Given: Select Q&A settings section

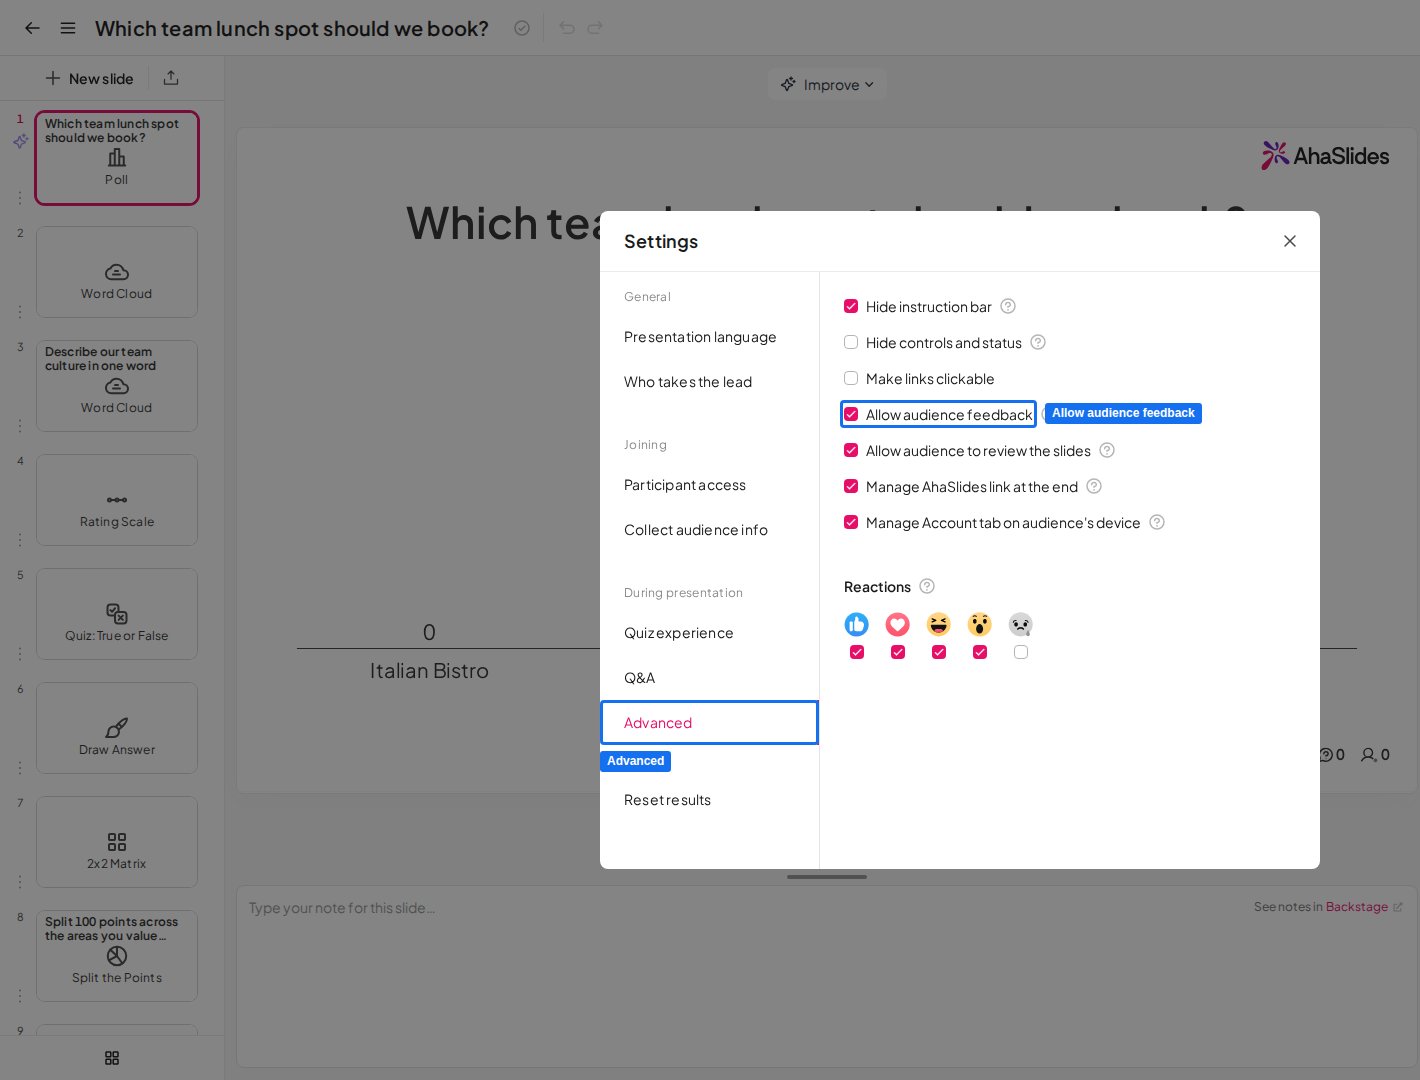Looking at the screenshot, I should point(709,678).
